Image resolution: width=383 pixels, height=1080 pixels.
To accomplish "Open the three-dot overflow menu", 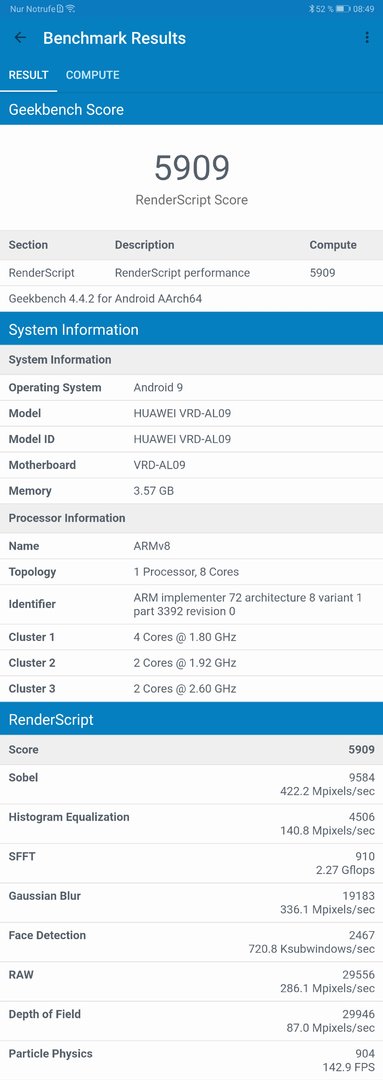I will pos(366,38).
